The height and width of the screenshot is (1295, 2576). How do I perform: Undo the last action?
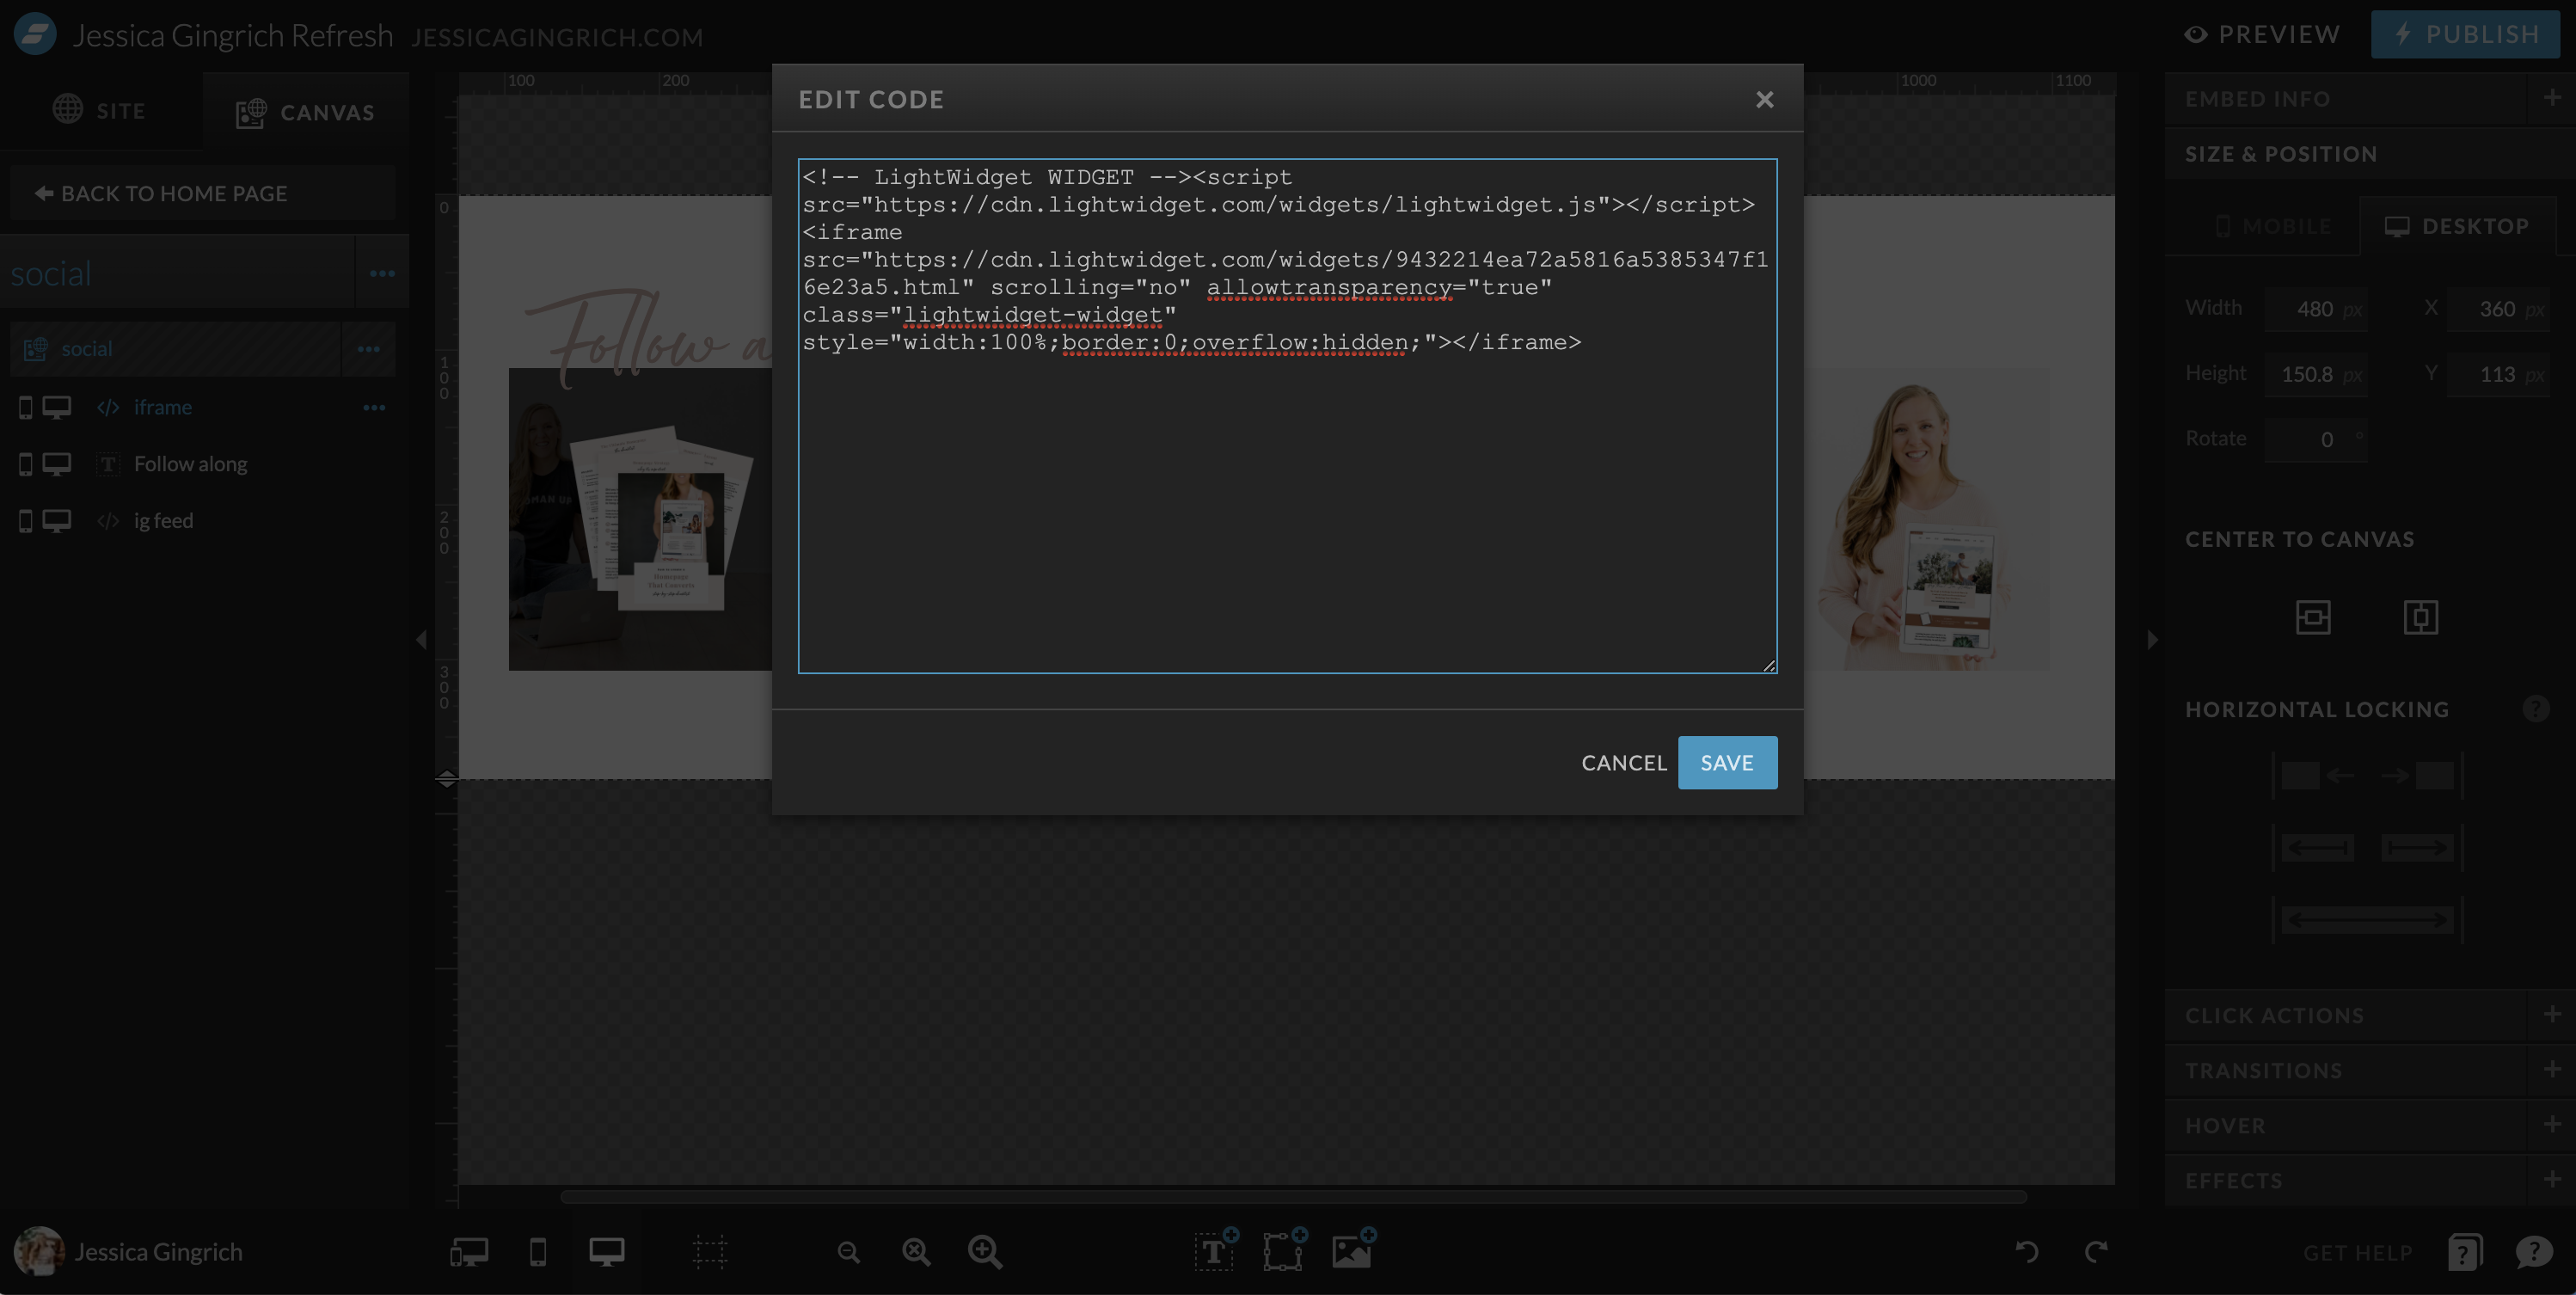[2027, 1252]
